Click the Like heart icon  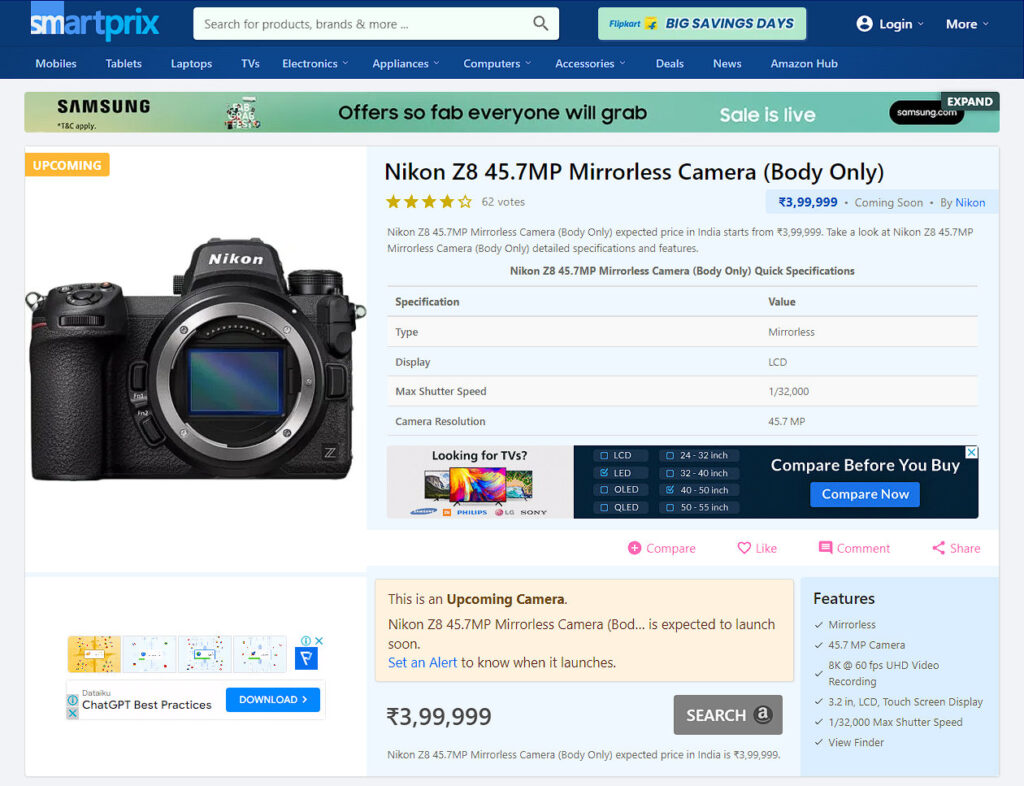pos(744,548)
